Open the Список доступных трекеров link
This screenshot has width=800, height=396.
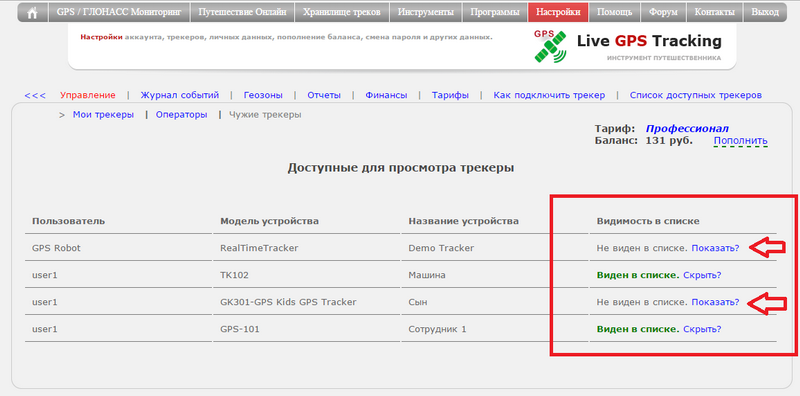point(696,95)
